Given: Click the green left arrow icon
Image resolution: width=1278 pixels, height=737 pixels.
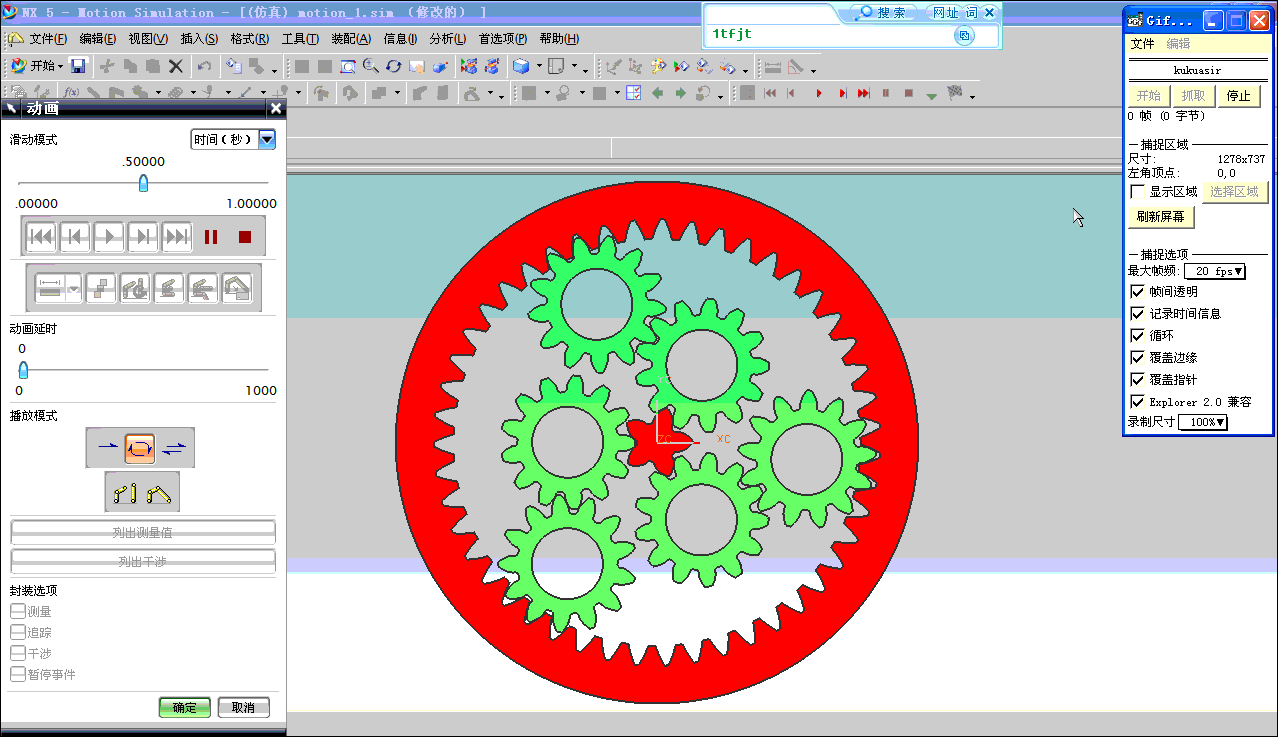Looking at the screenshot, I should pyautogui.click(x=657, y=93).
